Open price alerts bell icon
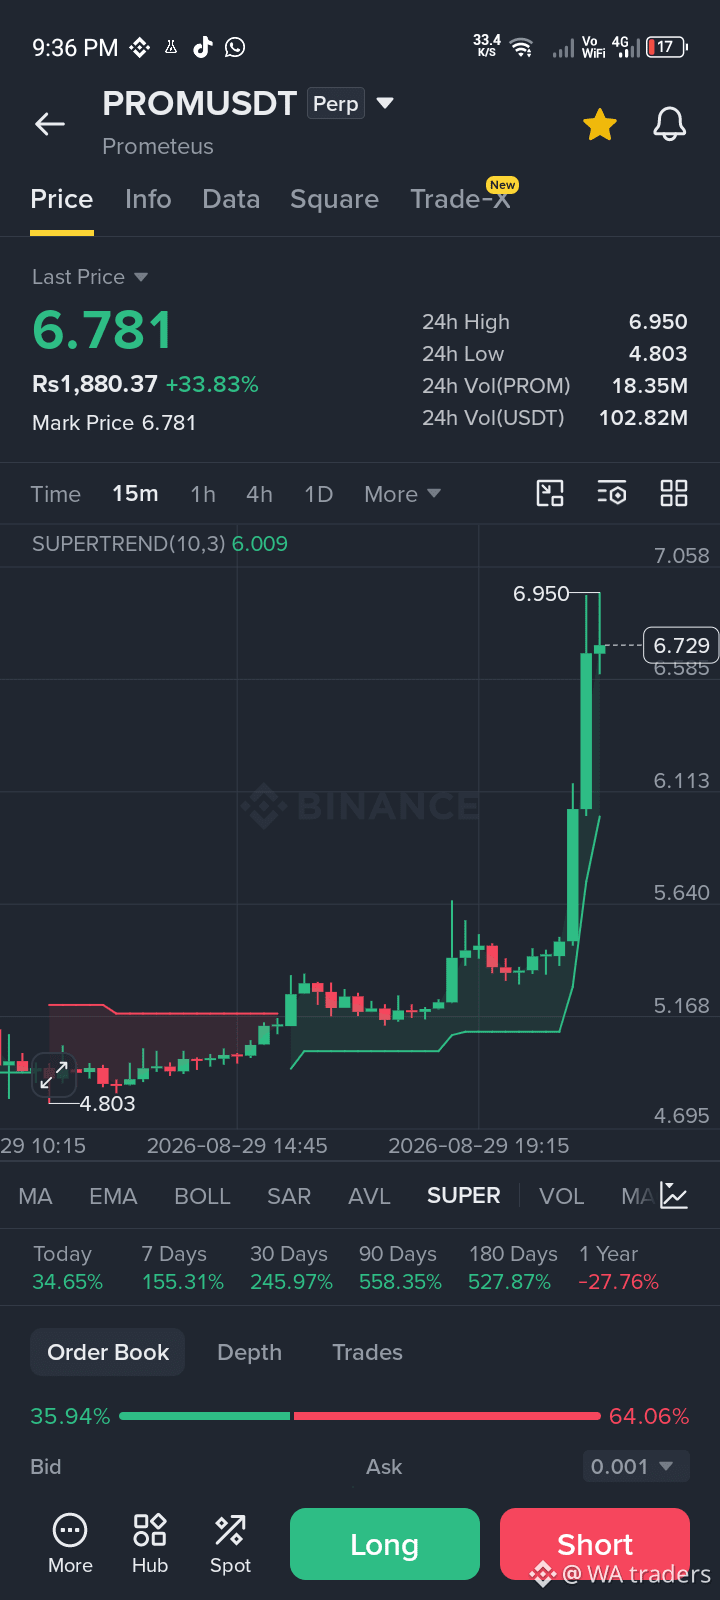The height and width of the screenshot is (1600, 720). 670,125
